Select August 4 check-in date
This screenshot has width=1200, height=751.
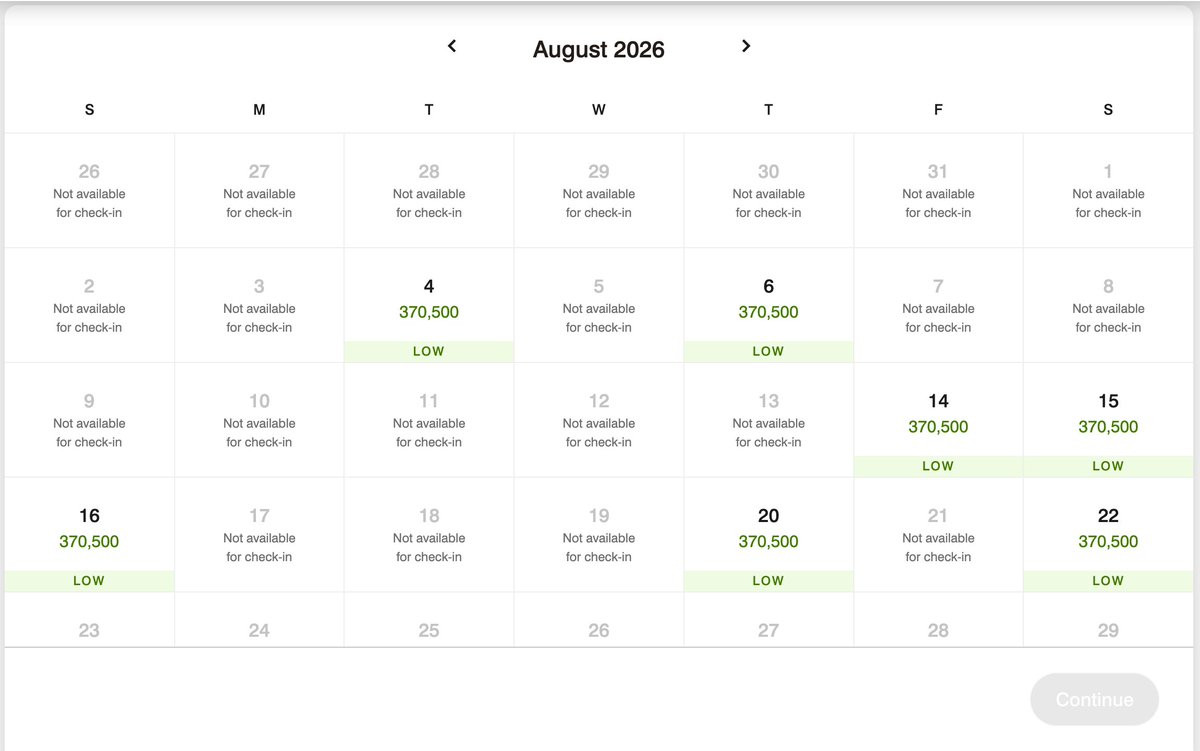coord(429,305)
